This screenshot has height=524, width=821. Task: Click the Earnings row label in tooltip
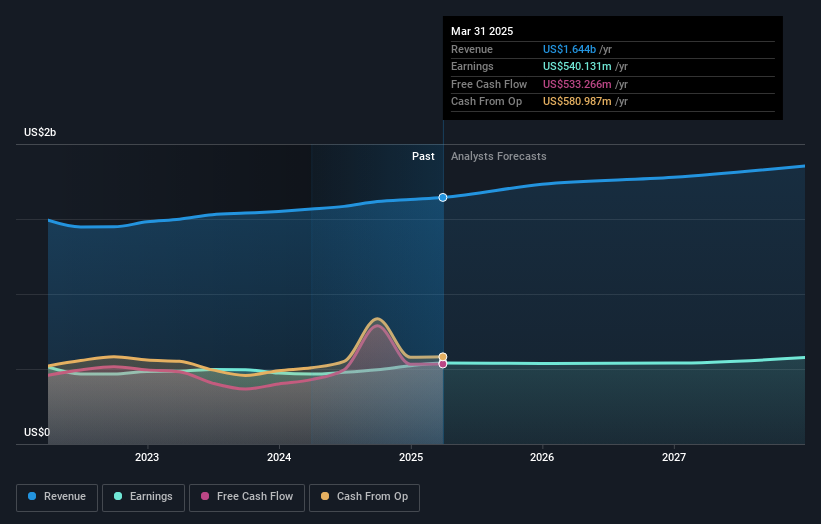[x=472, y=66]
